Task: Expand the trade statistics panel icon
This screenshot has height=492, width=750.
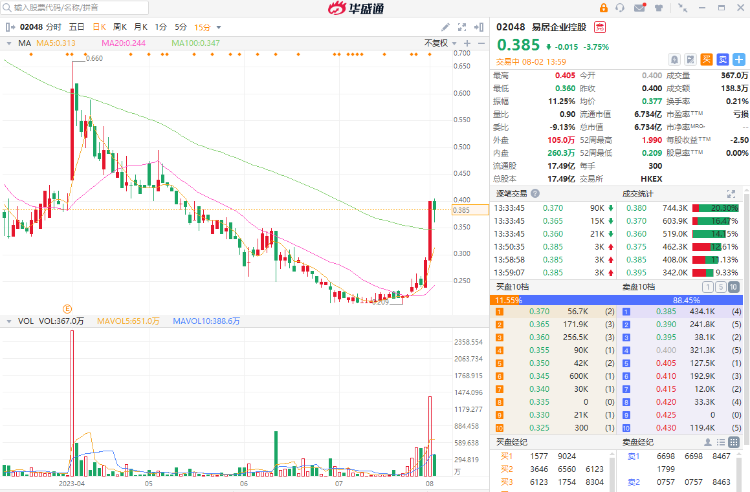Action: (730, 194)
